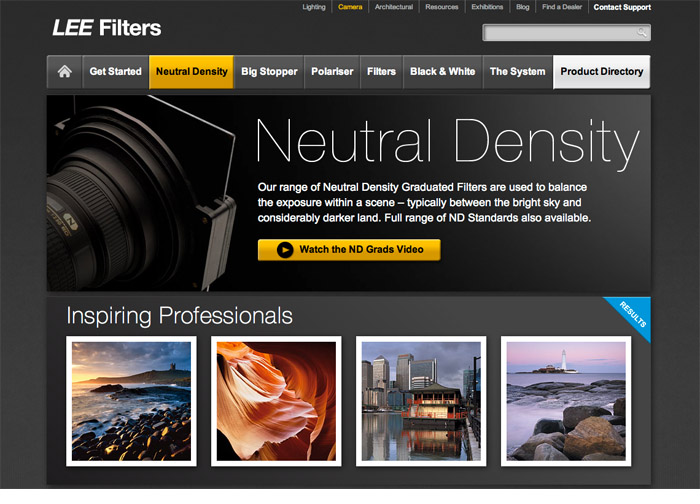Open the Big Stopper tab
Viewport: 700px width, 504px height.
269,72
